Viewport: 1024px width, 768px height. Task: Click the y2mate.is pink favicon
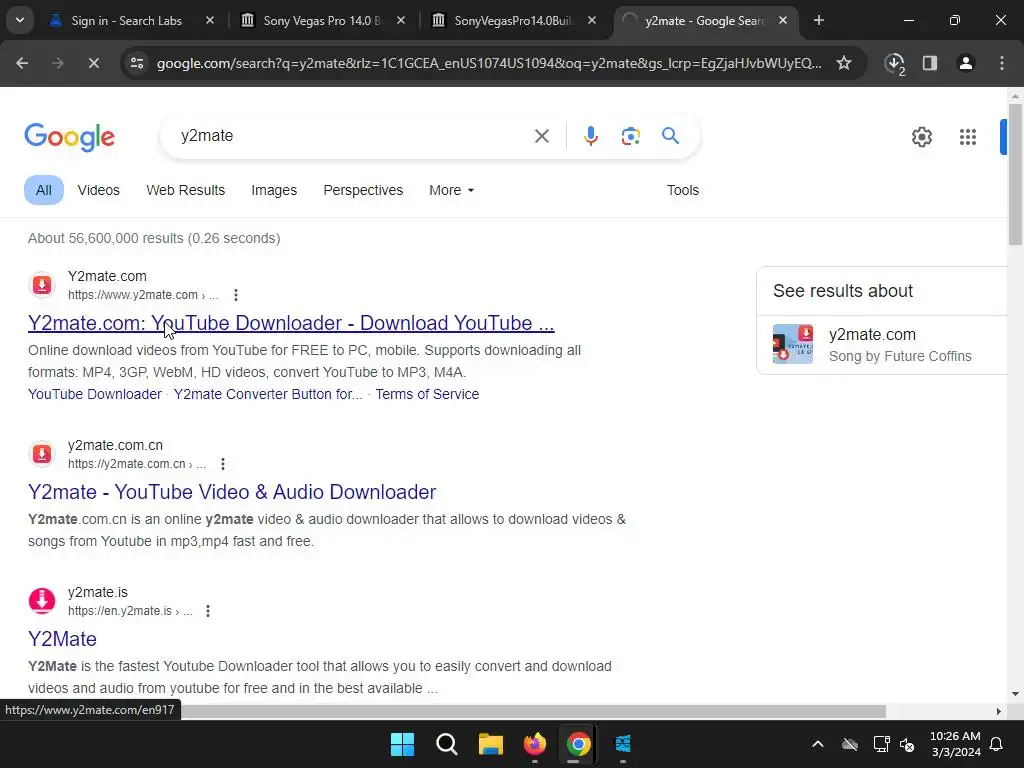click(42, 601)
